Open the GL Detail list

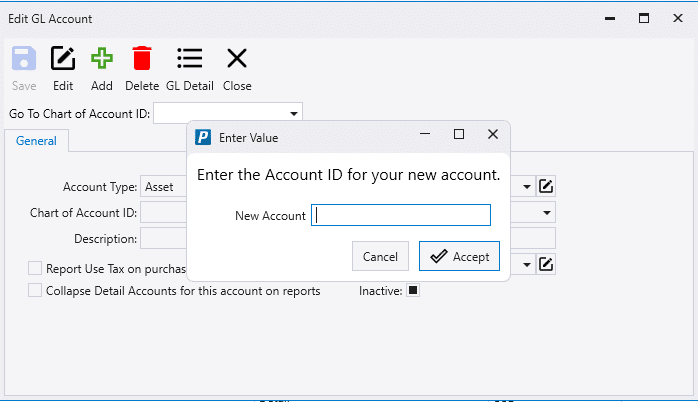pyautogui.click(x=190, y=58)
